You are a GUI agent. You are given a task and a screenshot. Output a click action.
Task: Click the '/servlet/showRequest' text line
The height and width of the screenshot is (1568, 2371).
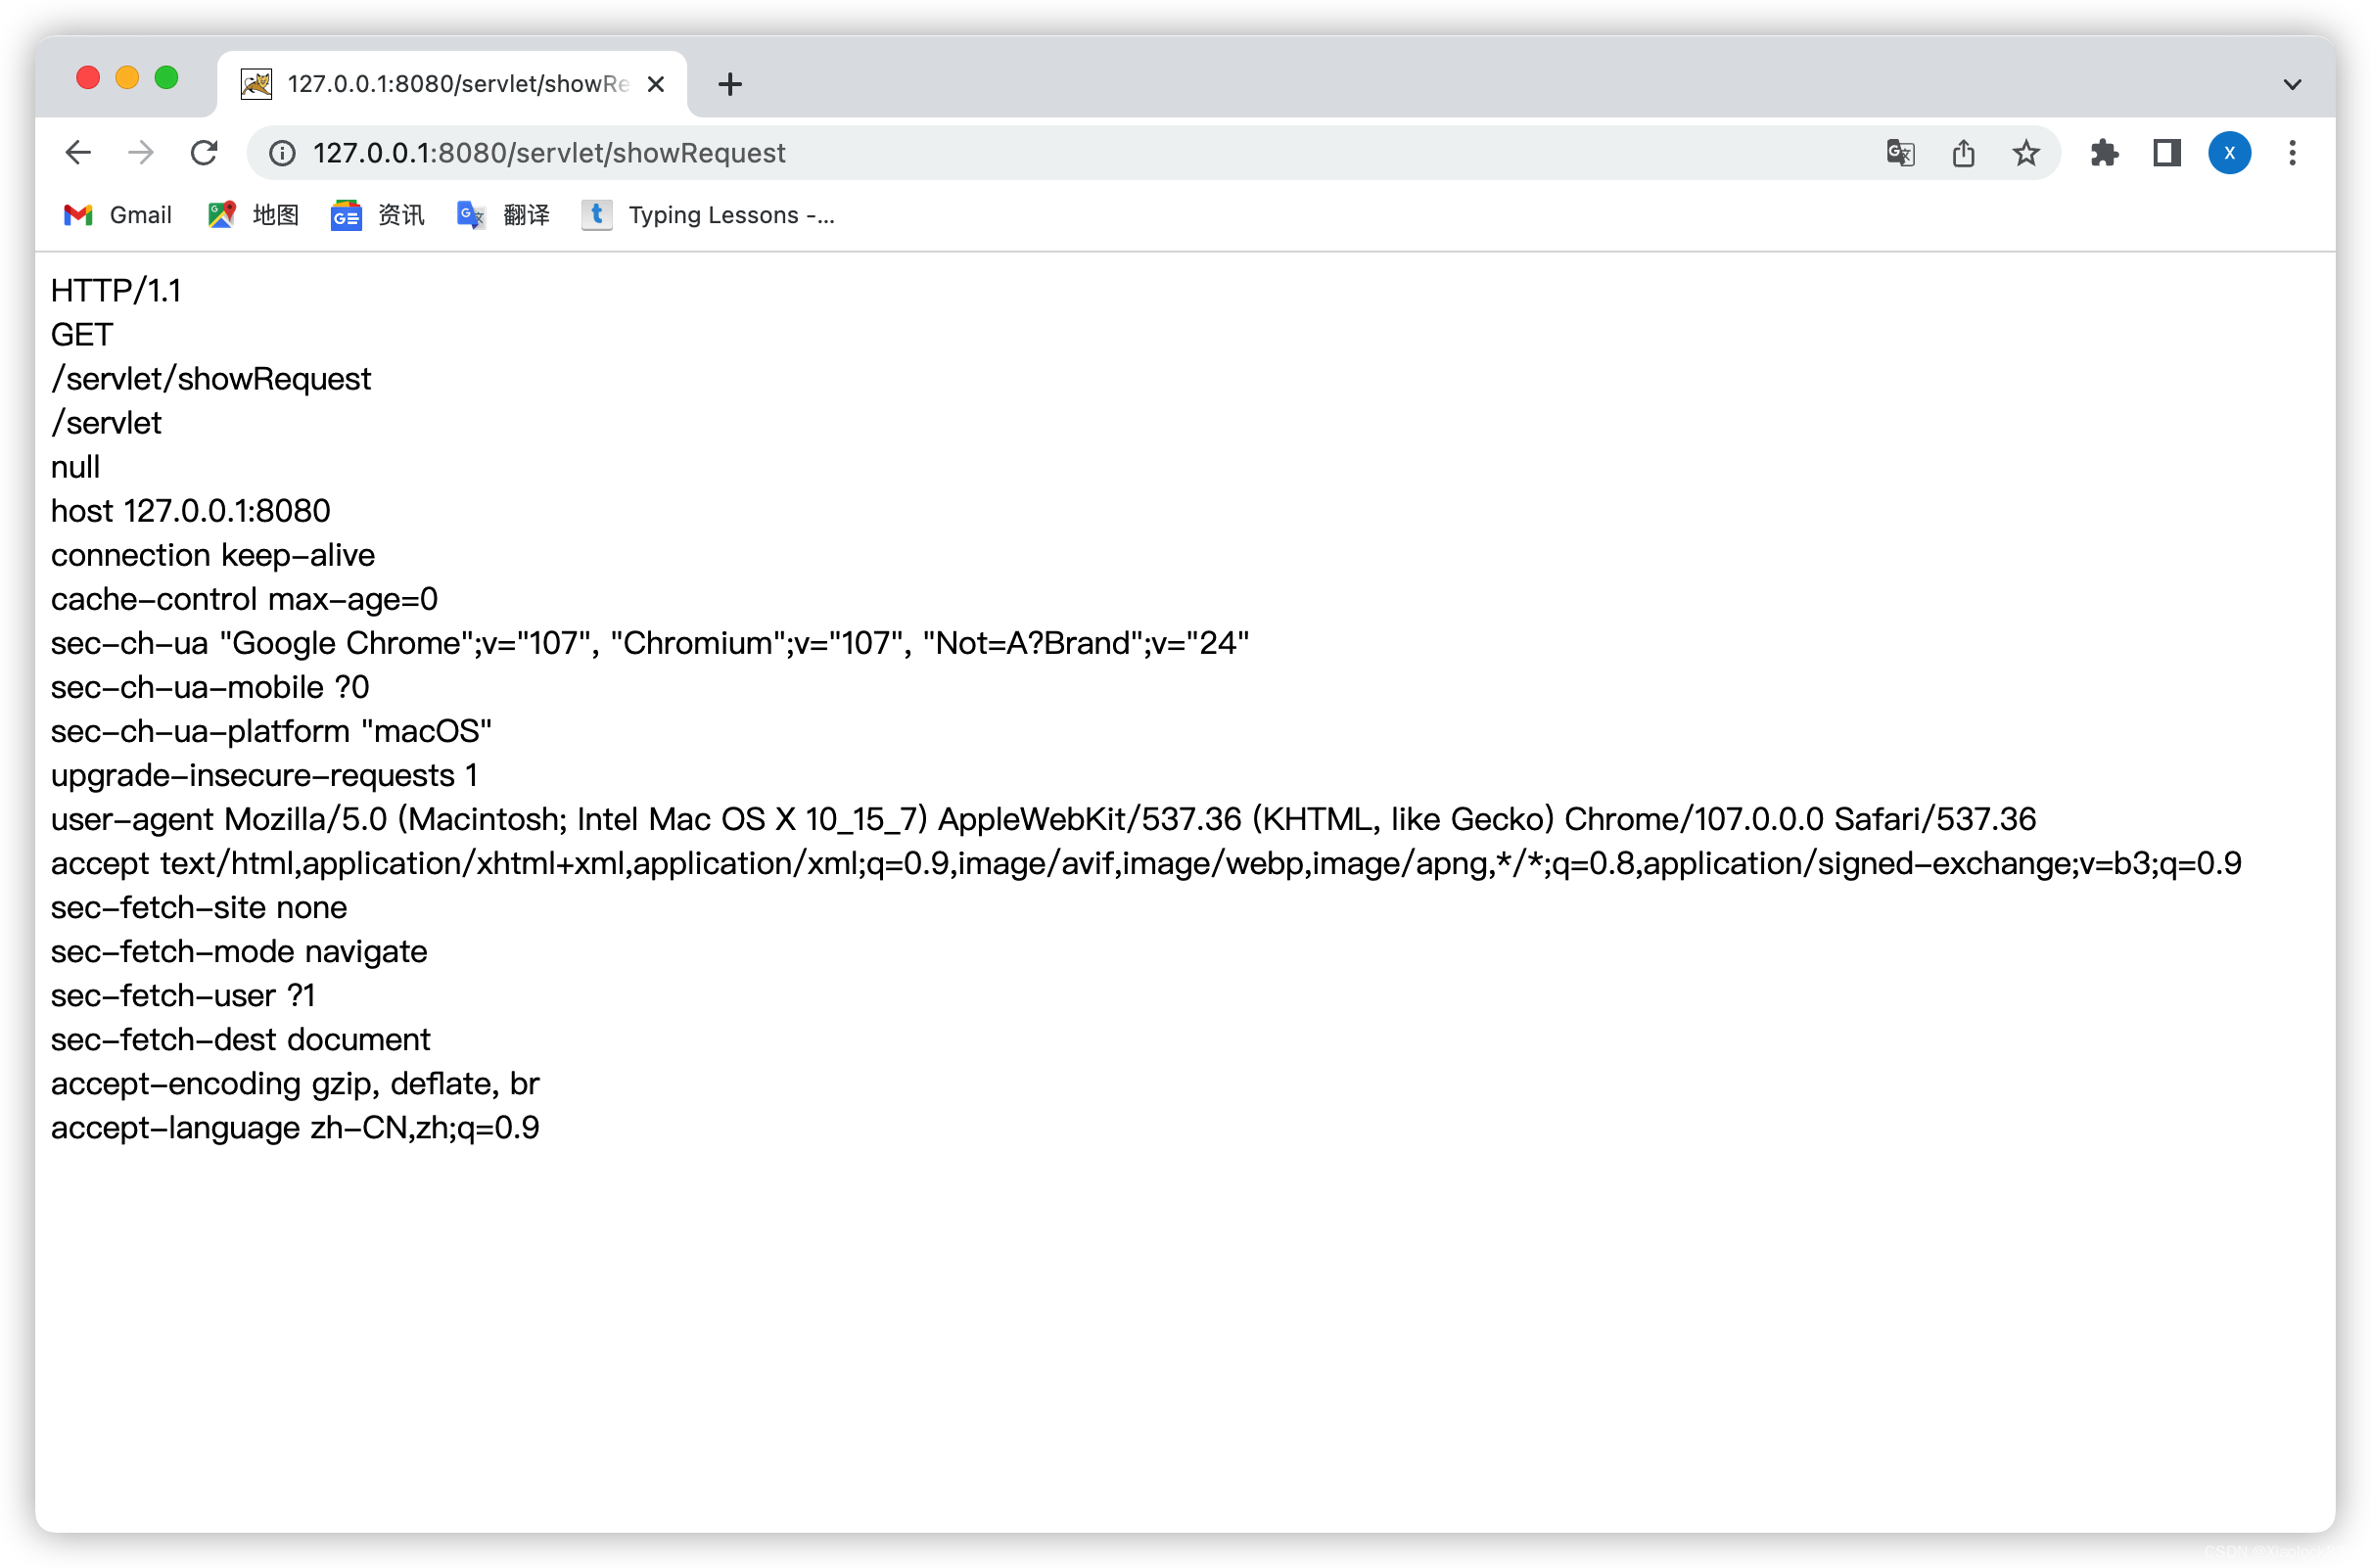pyautogui.click(x=211, y=379)
